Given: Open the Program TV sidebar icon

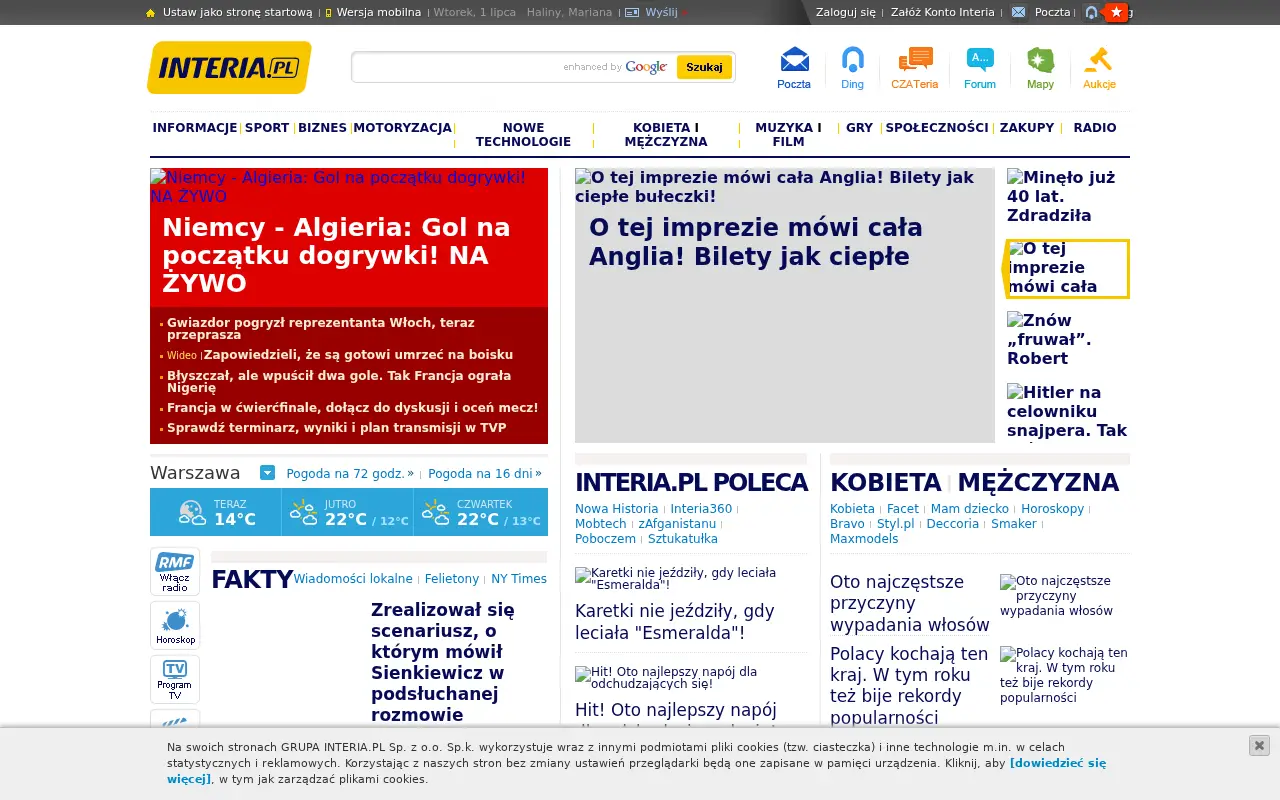Looking at the screenshot, I should click(x=175, y=679).
